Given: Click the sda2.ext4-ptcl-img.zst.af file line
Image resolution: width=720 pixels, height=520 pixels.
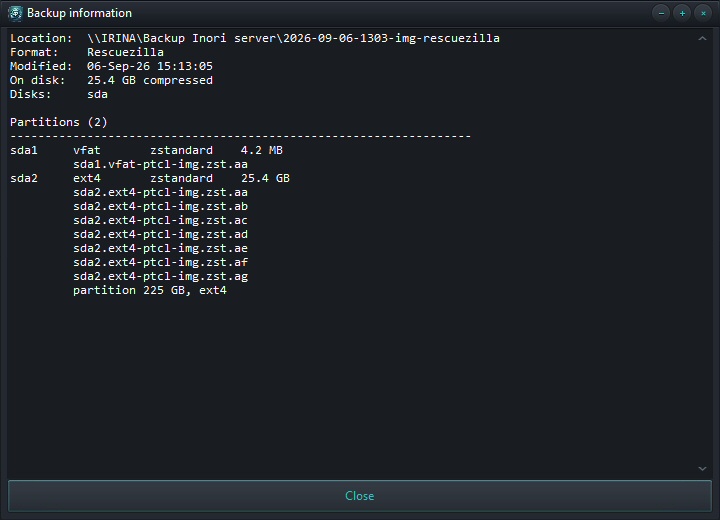Looking at the screenshot, I should (160, 262).
